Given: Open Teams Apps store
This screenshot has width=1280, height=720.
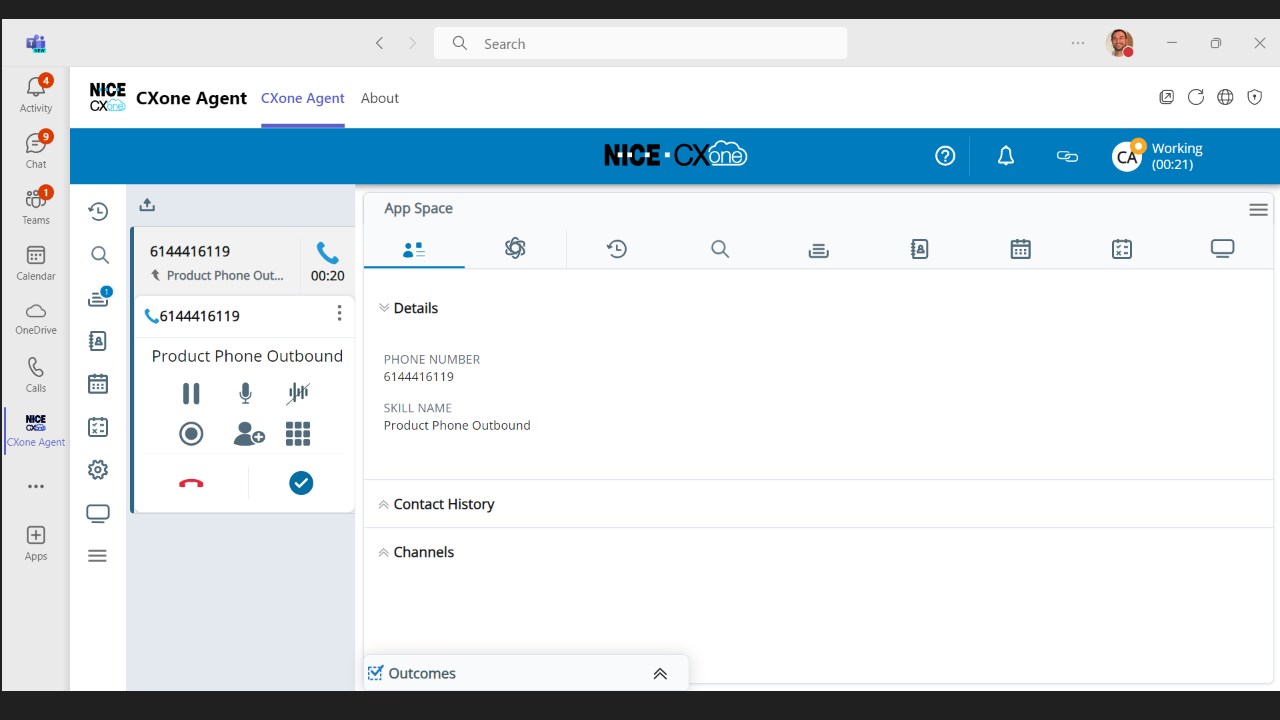Looking at the screenshot, I should pos(36,543).
